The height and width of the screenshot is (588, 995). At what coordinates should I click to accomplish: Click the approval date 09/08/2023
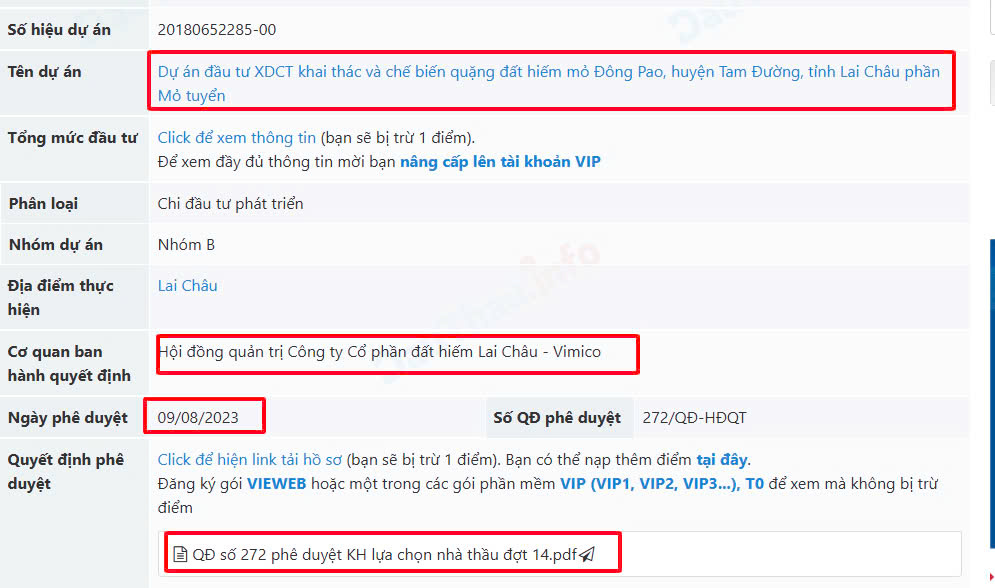[198, 417]
